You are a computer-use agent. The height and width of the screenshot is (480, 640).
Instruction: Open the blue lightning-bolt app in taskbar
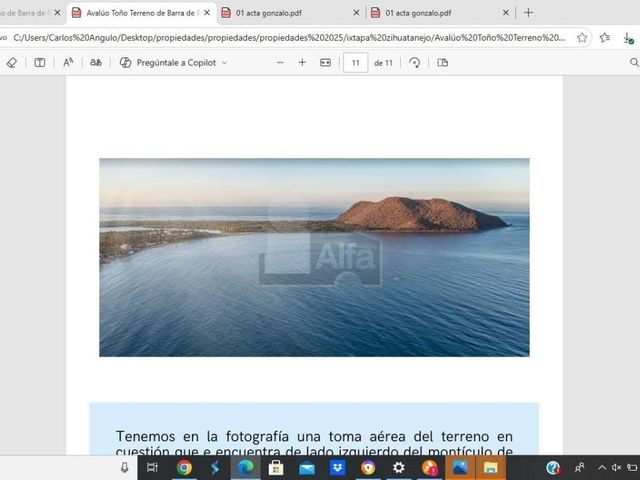pos(215,468)
